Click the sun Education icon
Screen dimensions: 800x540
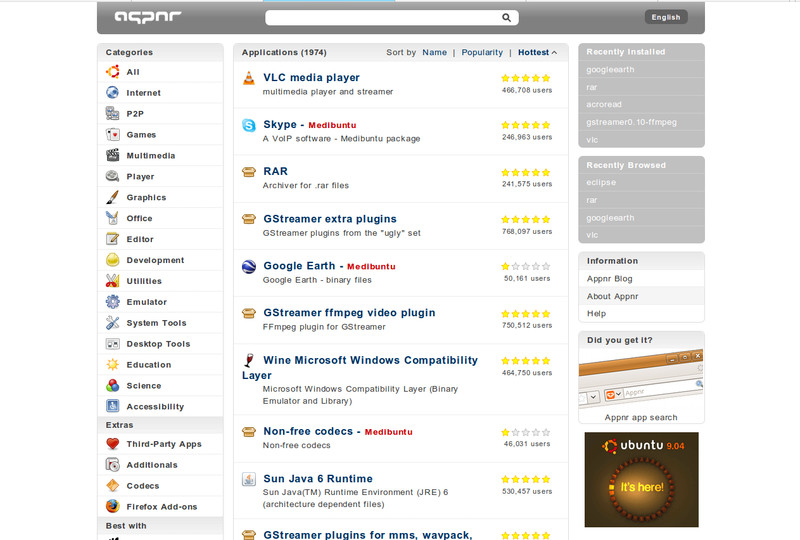point(112,364)
